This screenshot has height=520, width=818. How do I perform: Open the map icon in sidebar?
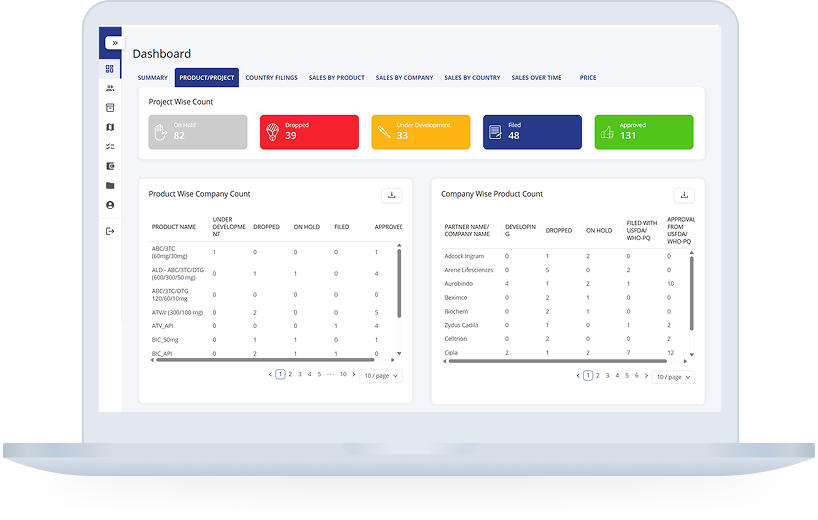(x=110, y=127)
